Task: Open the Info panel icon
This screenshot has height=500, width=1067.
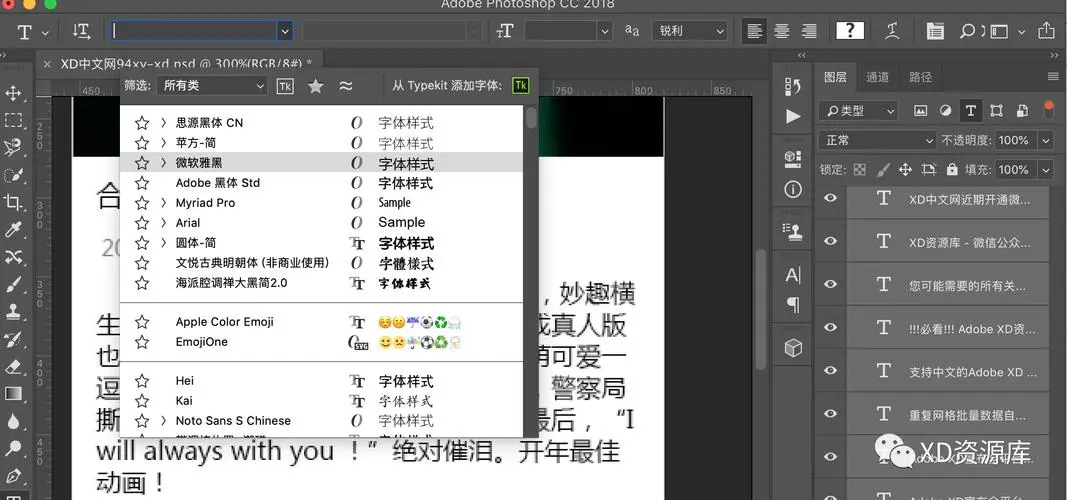Action: click(x=793, y=189)
